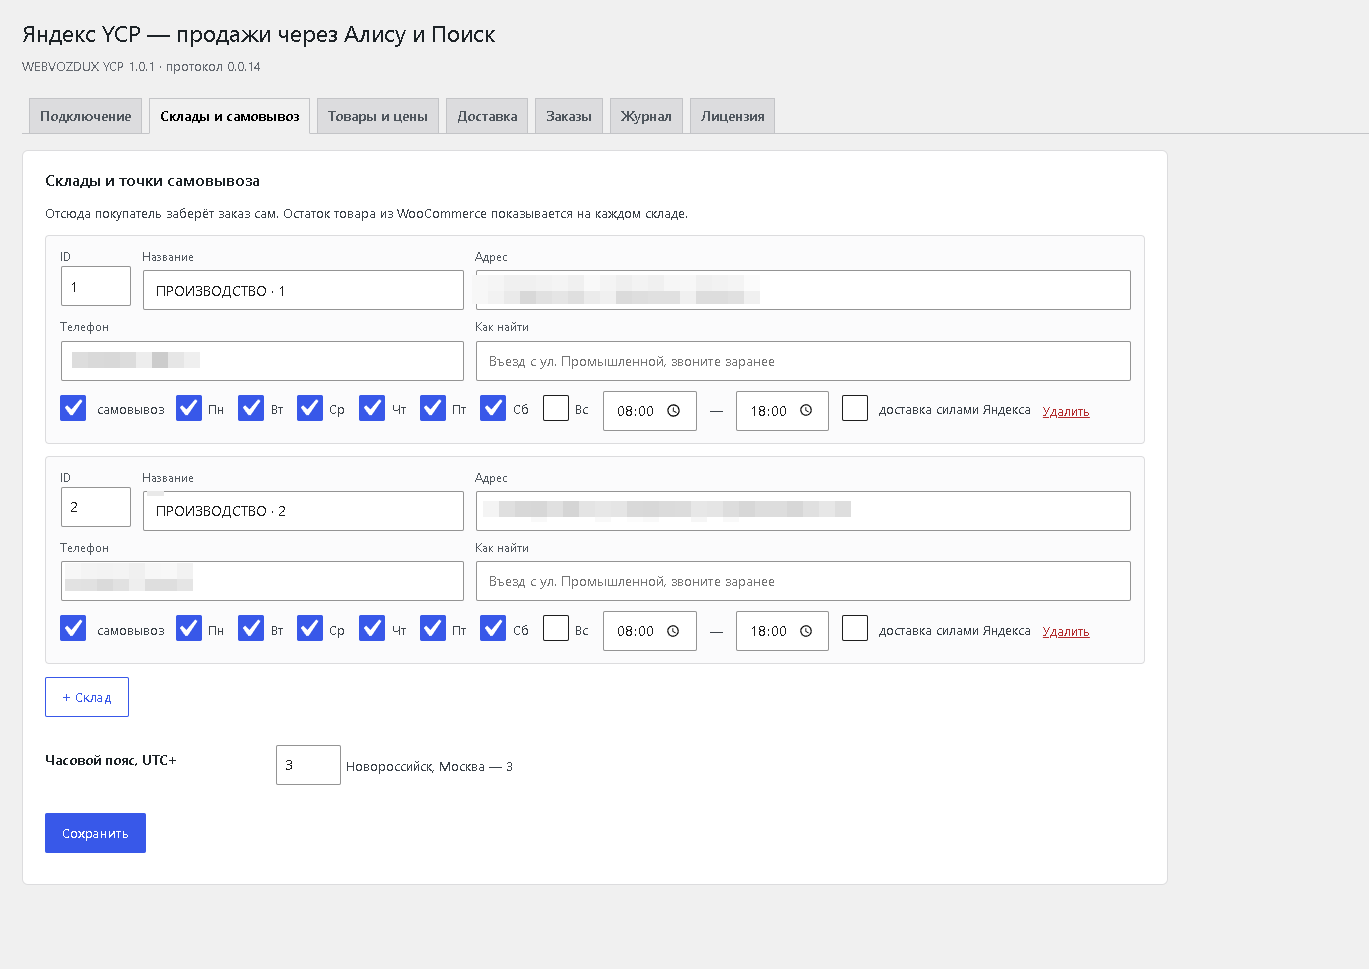
Task: Click the Сохранить button
Action: coord(95,833)
